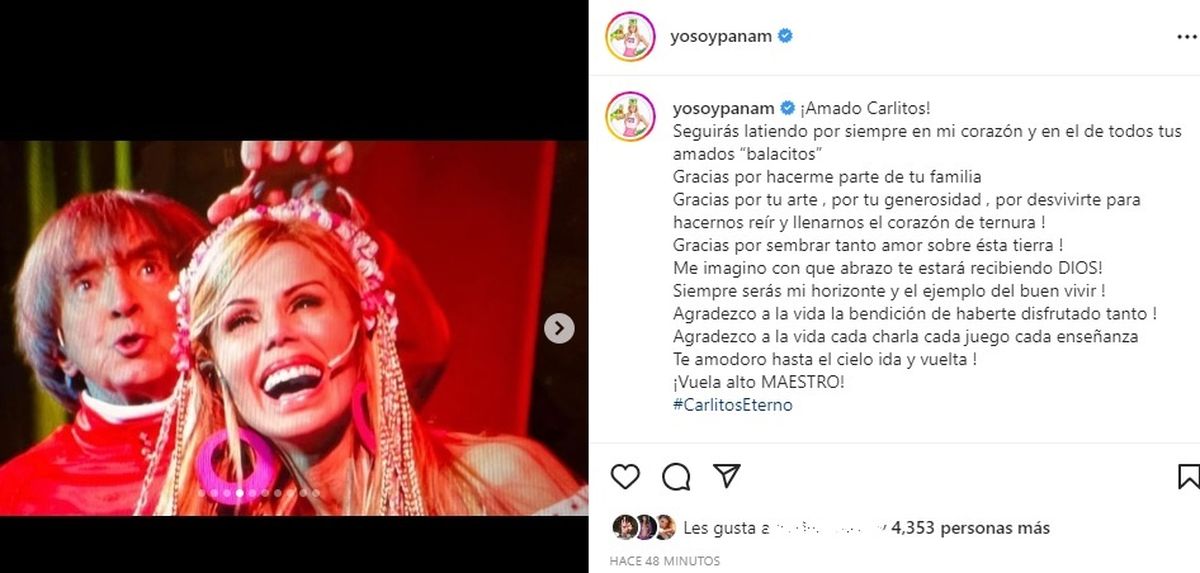The width and height of the screenshot is (1200, 573).
Task: Click liker avatars next to Les gusta
Action: click(x=644, y=528)
